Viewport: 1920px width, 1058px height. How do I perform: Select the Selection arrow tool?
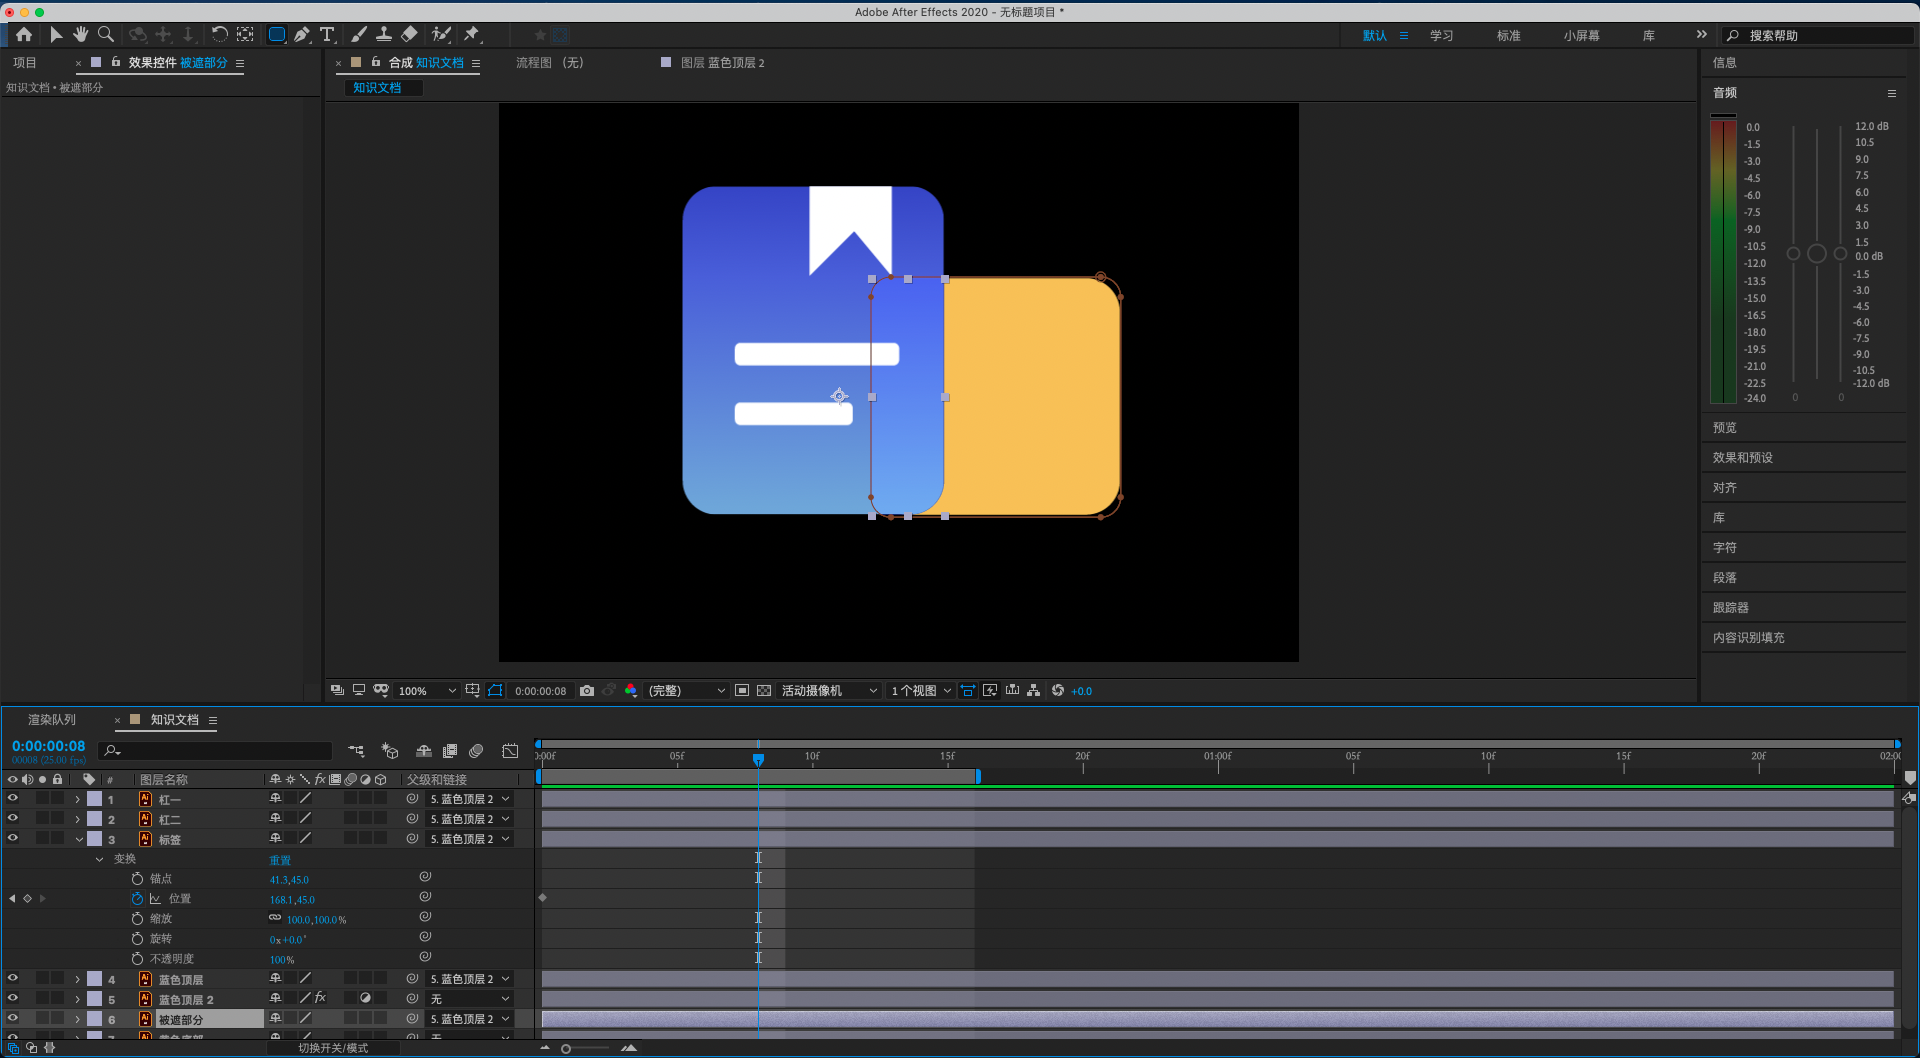point(56,35)
